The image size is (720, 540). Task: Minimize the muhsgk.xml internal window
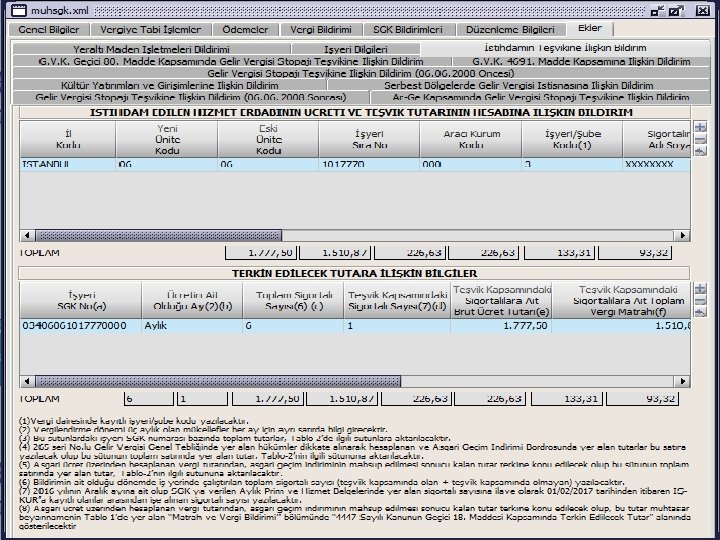pyautogui.click(x=658, y=10)
